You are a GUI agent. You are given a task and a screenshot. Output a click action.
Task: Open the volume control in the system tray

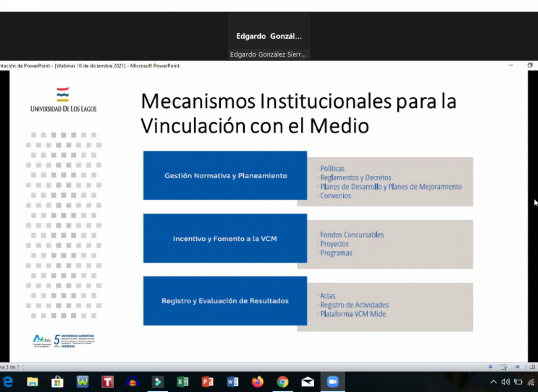pyautogui.click(x=505, y=382)
